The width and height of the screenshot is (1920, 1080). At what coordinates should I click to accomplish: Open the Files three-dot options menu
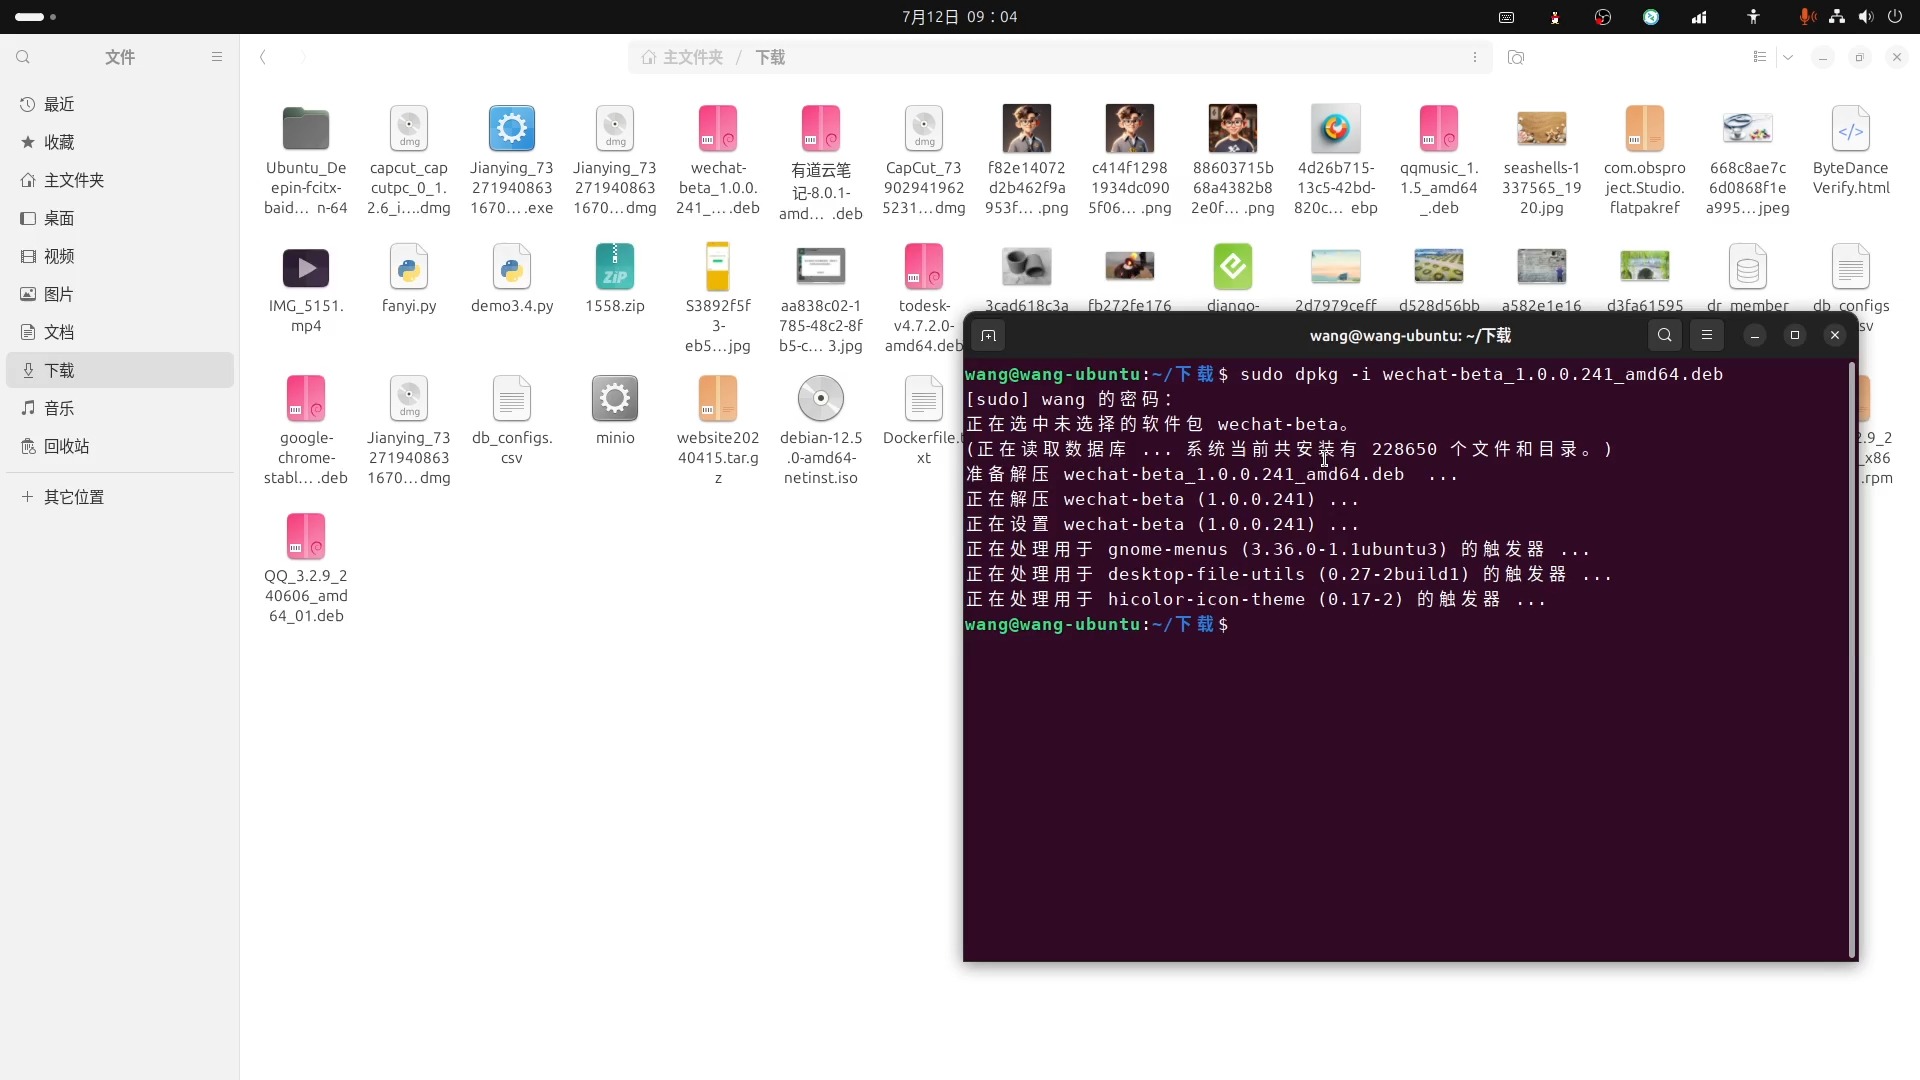point(1475,57)
